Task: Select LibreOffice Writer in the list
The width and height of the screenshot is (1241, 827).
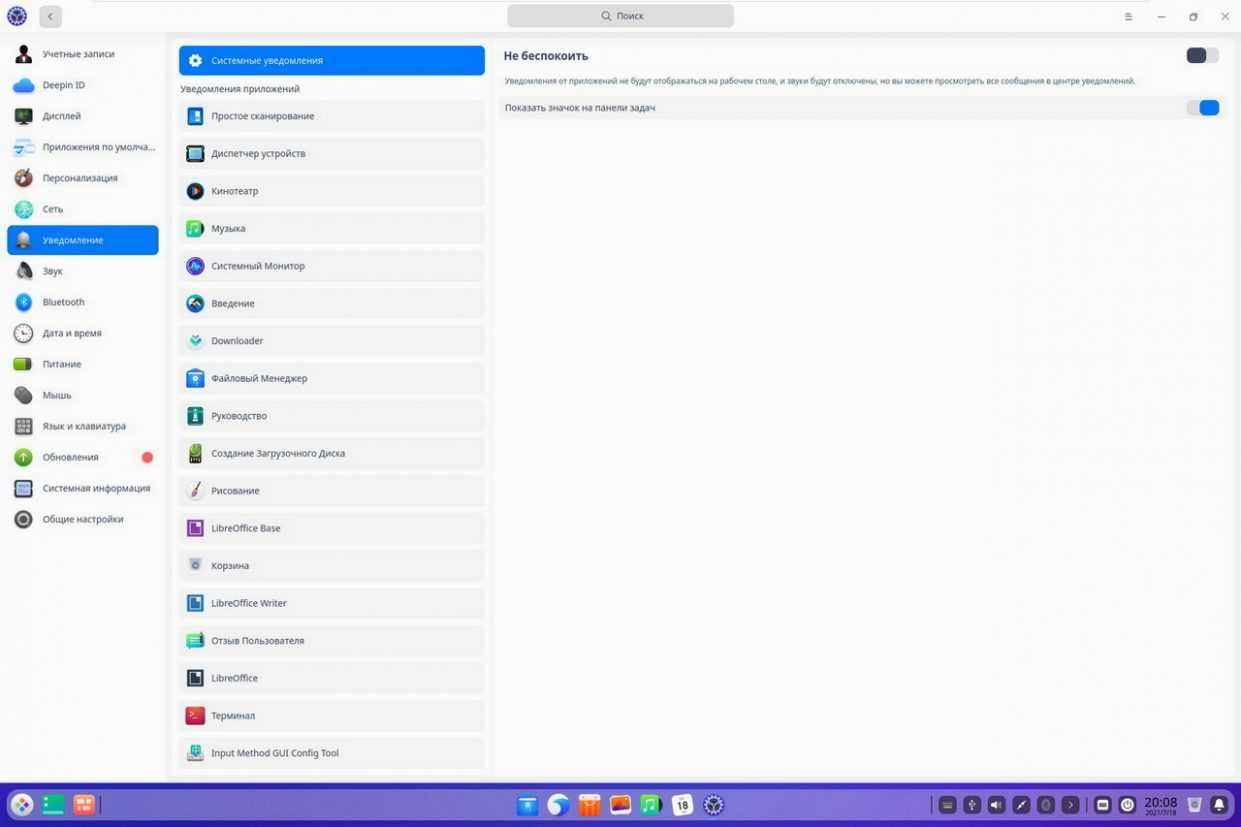Action: (x=332, y=603)
